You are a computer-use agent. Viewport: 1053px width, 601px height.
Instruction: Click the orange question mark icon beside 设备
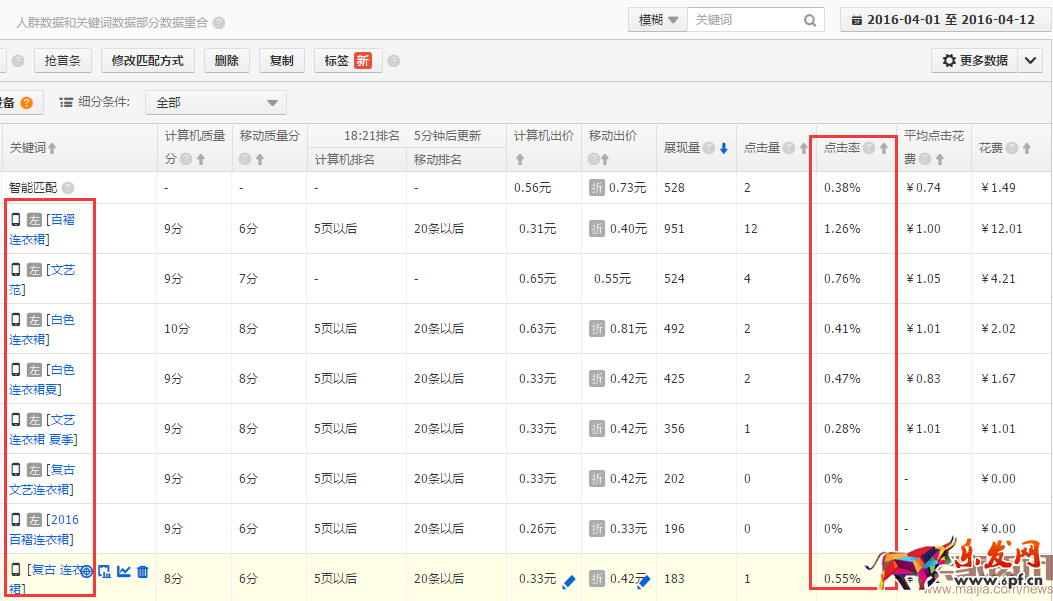[26, 102]
